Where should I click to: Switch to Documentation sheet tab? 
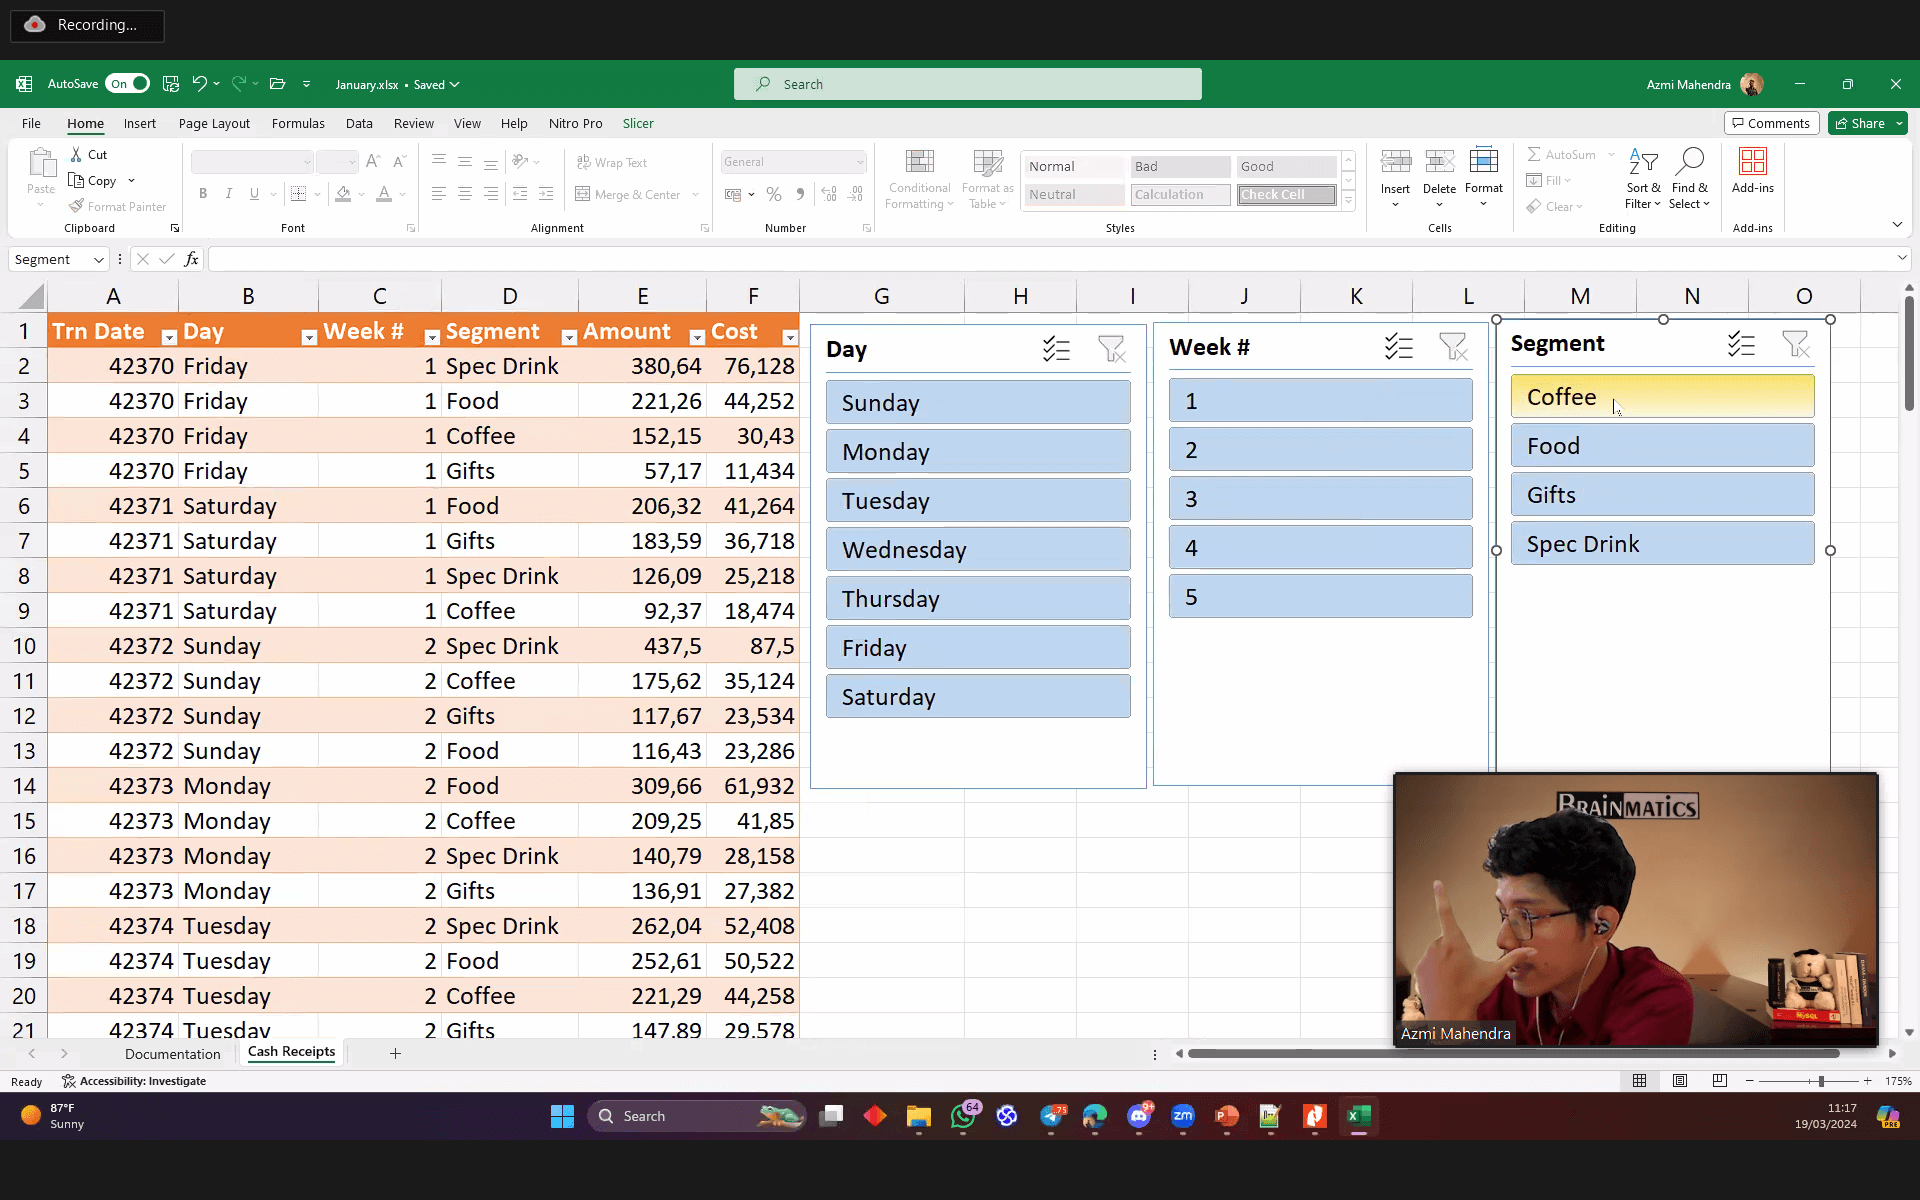172,1054
